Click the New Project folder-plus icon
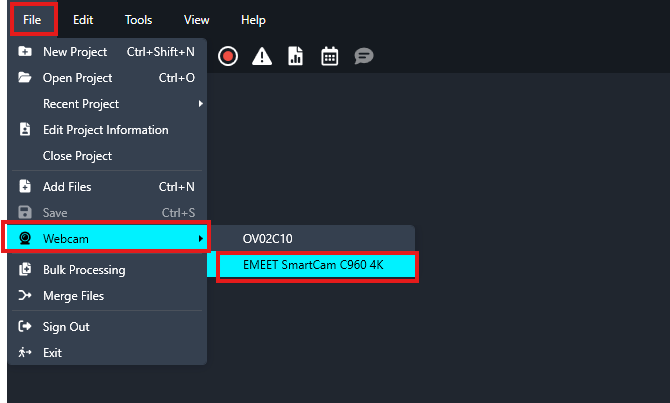The height and width of the screenshot is (403, 670). [x=25, y=52]
